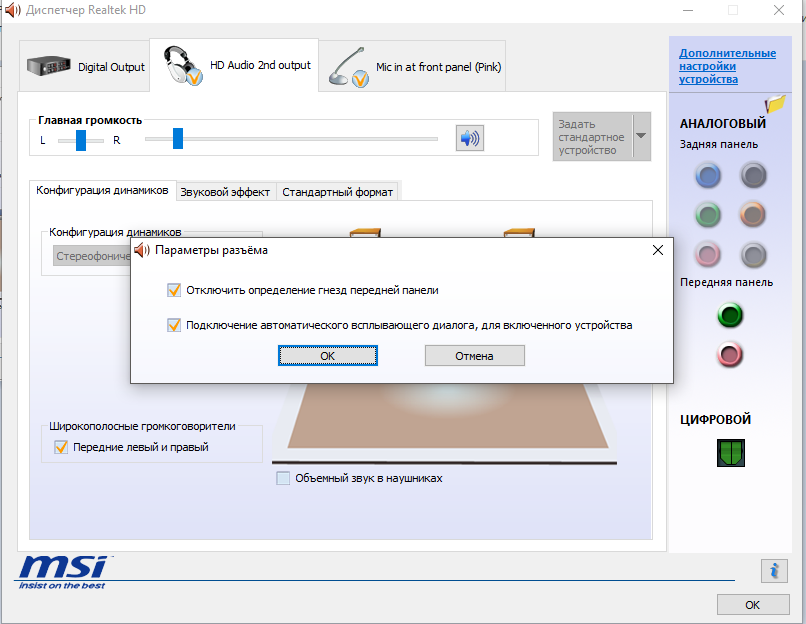Click the main volume slider handle
The image size is (806, 624).
tap(178, 139)
